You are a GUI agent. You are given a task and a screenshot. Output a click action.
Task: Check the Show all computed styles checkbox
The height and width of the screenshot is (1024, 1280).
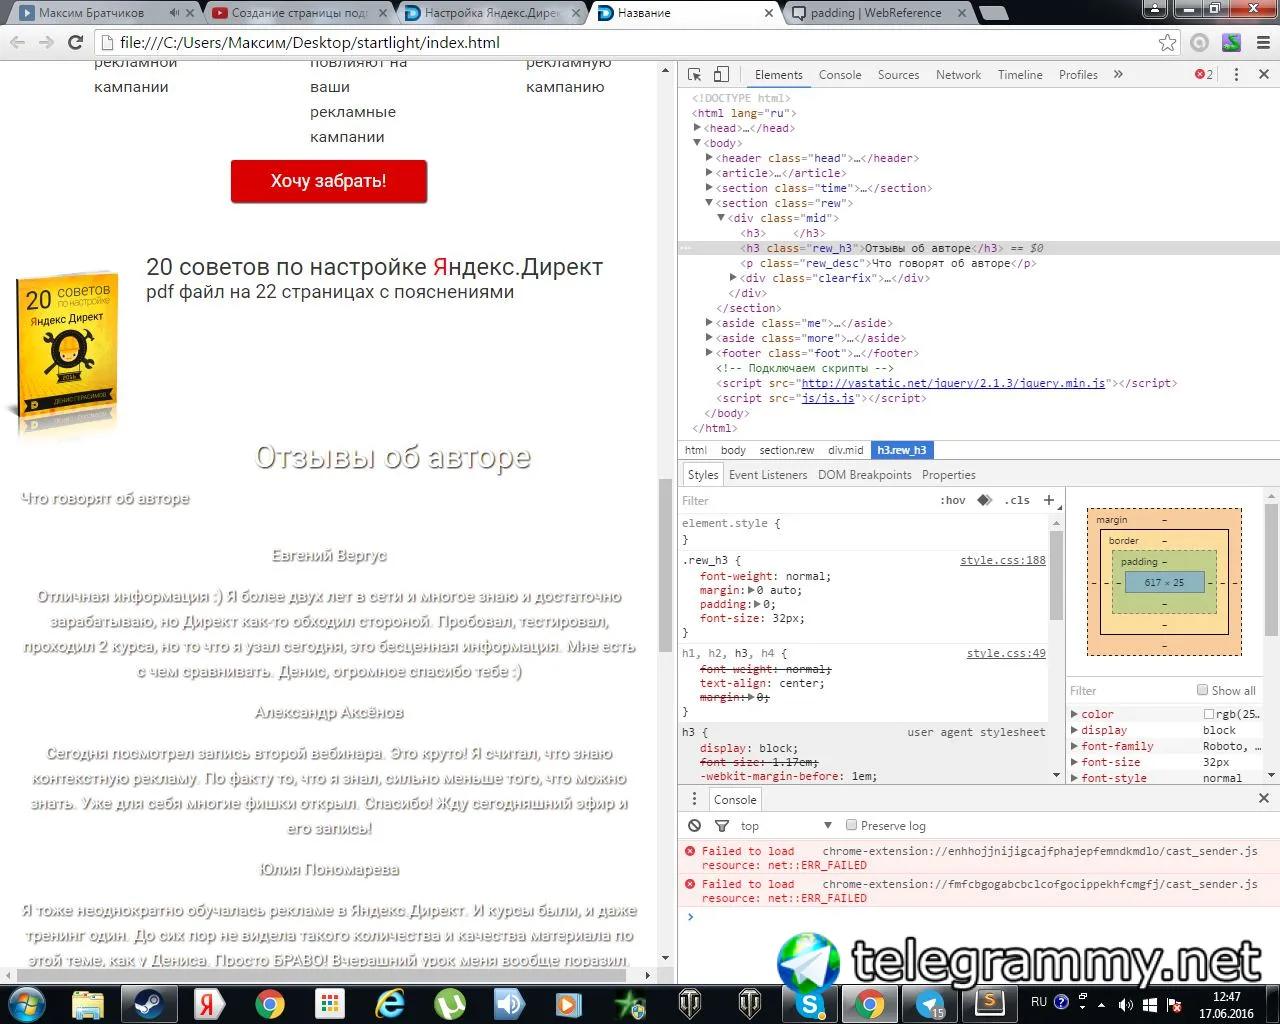click(1202, 690)
